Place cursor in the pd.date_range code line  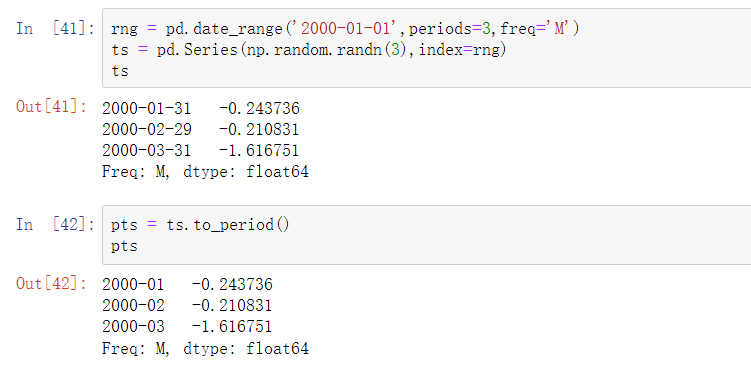tap(345, 29)
